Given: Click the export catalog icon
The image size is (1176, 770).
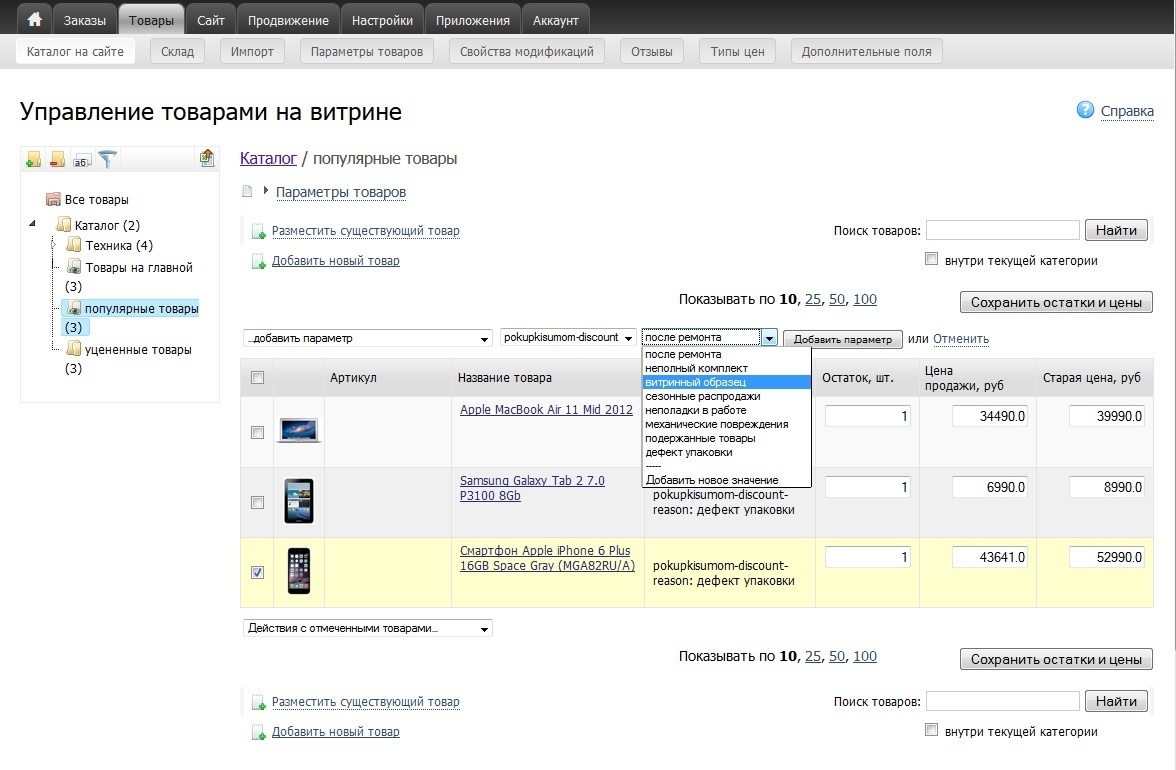Looking at the screenshot, I should point(207,157).
